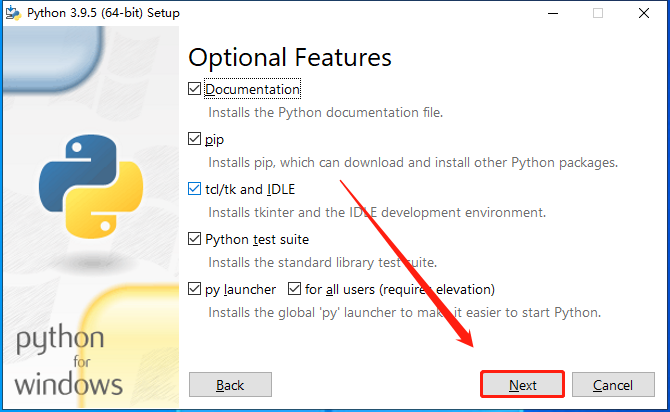Click the 'Python 3.9.5 (64-bit) Setup' title
This screenshot has width=670, height=412.
103,13
